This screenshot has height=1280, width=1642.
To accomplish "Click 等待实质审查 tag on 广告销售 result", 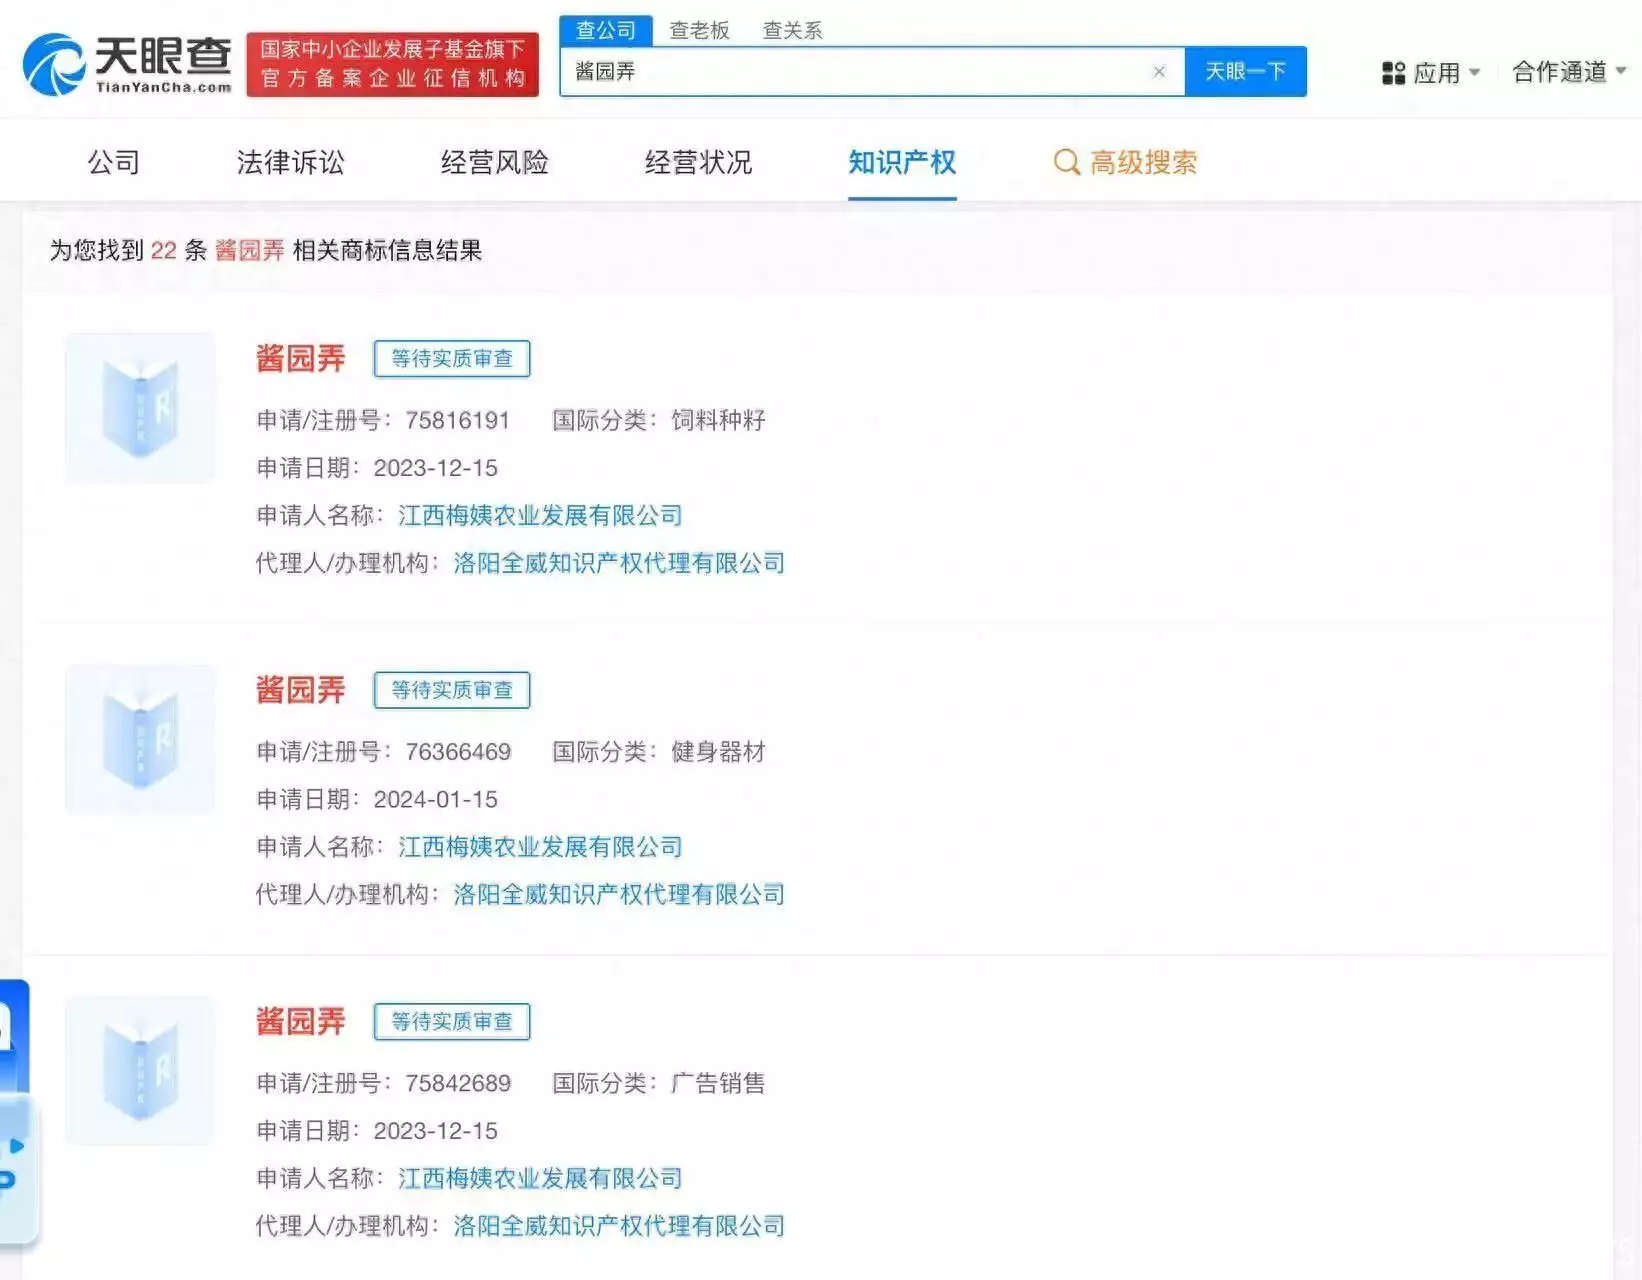I will click(452, 1021).
